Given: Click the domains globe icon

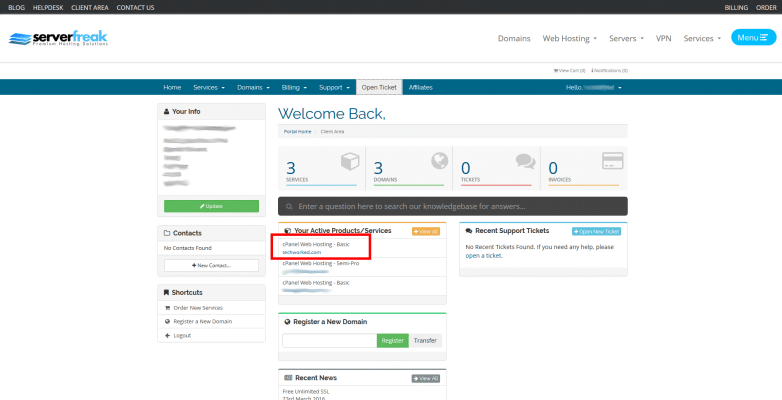Looking at the screenshot, I should (x=439, y=161).
